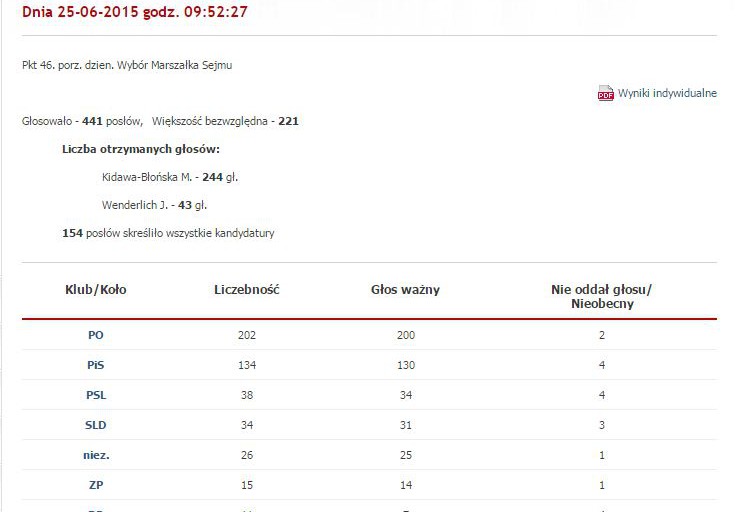This screenshot has width=737, height=512.
Task: Click the Liczba otrzymanych głosów heading
Action: click(141, 149)
